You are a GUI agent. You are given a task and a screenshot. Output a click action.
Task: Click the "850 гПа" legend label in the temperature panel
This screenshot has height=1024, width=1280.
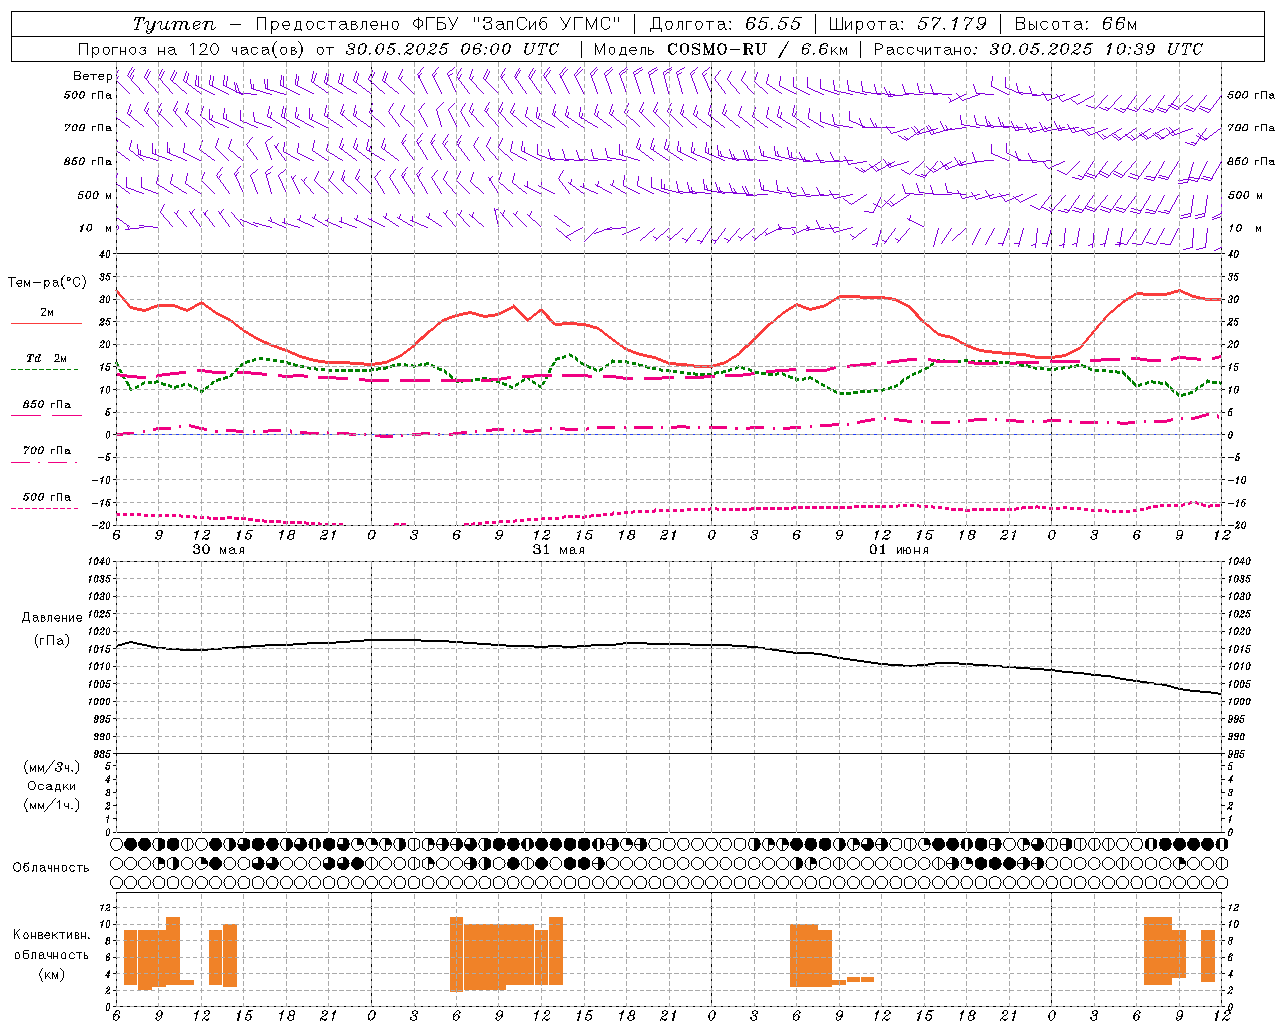(x=47, y=405)
